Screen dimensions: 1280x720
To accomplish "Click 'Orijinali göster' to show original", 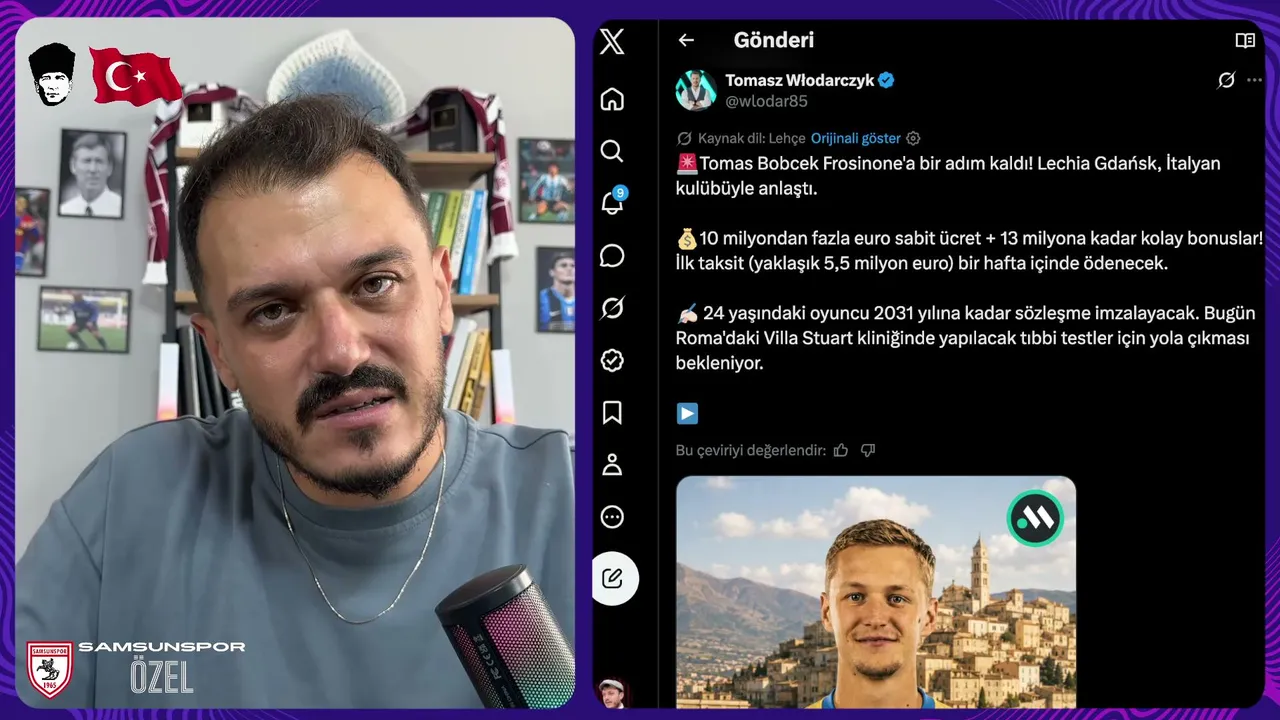I will (856, 138).
